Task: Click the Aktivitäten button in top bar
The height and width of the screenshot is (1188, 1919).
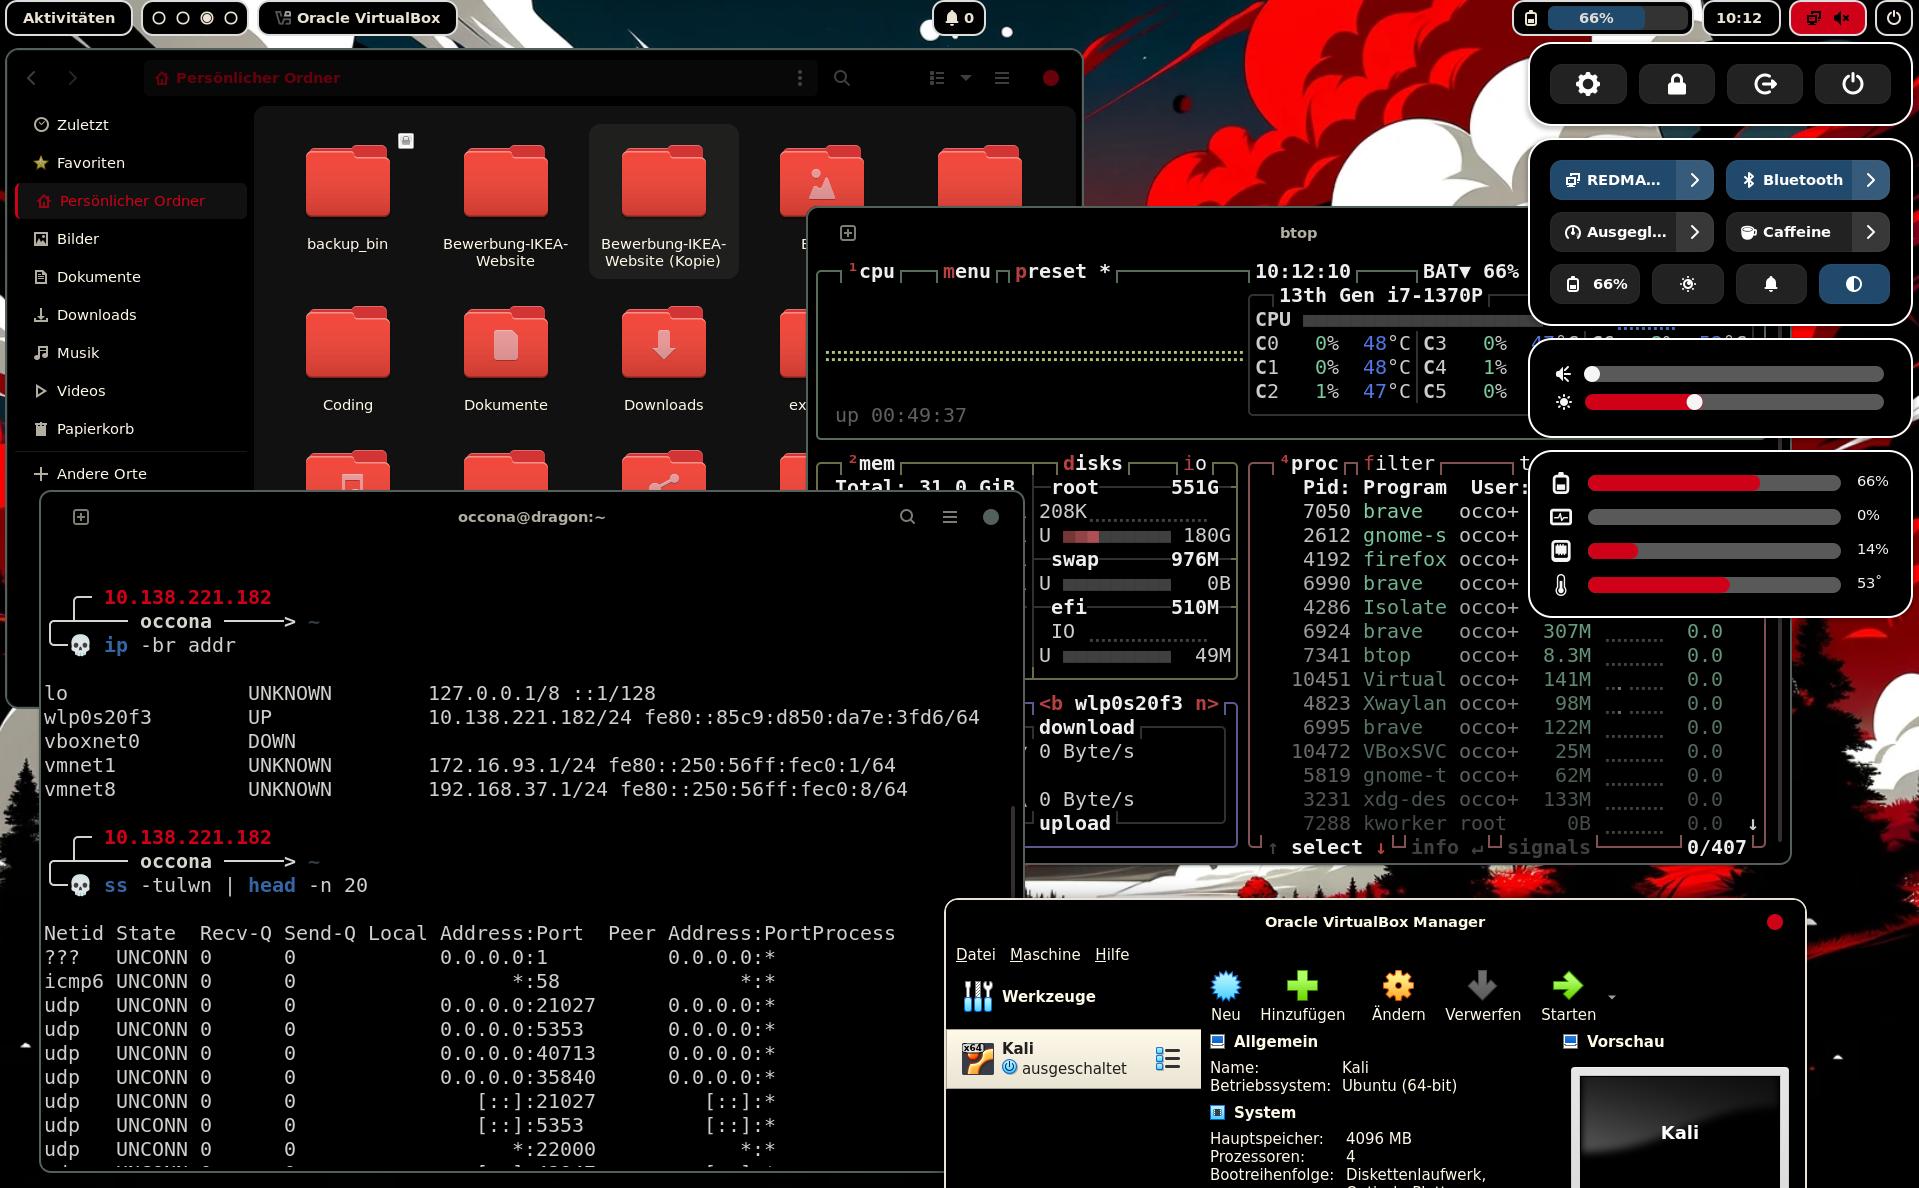Action: click(x=69, y=18)
